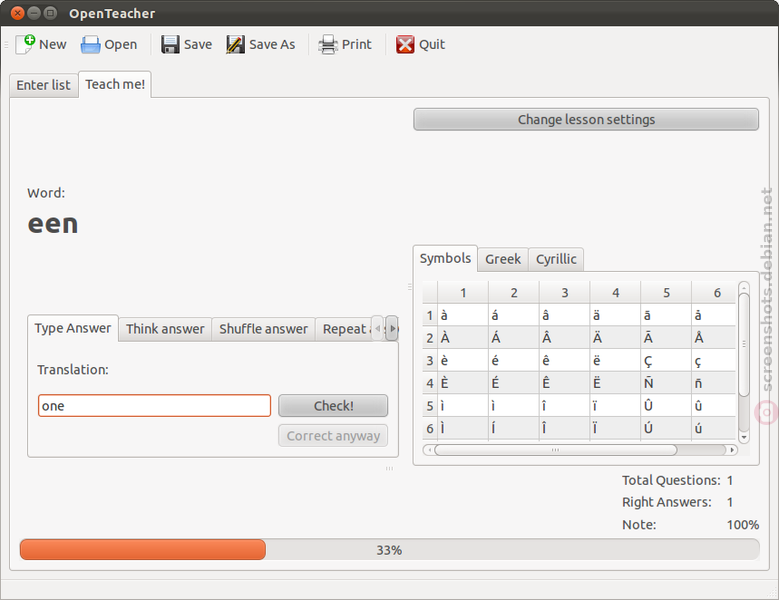Click symbol table scroll-right arrow

(732, 450)
